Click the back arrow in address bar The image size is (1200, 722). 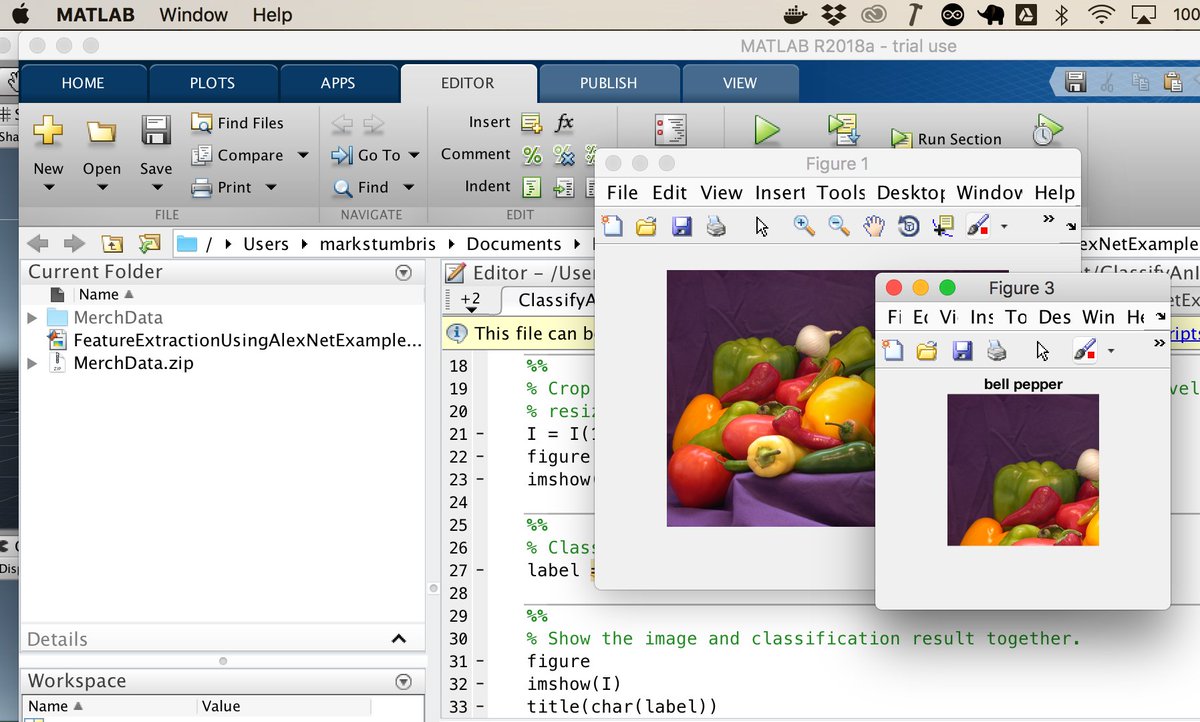[x=37, y=244]
